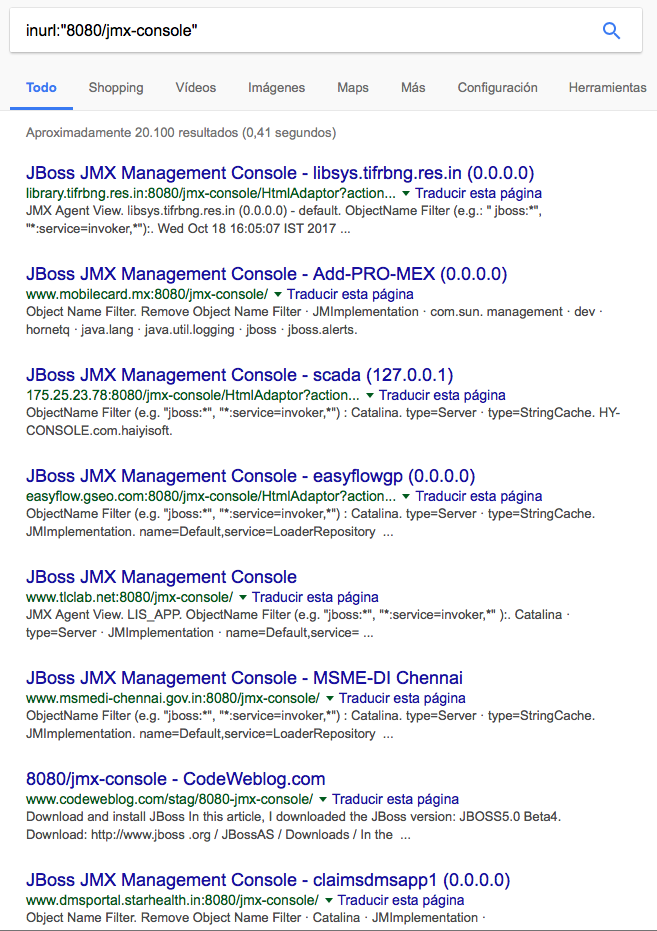
Task: Expand dropdown arrow beside library.tifrbng.res.in URL
Action: pyautogui.click(x=405, y=194)
